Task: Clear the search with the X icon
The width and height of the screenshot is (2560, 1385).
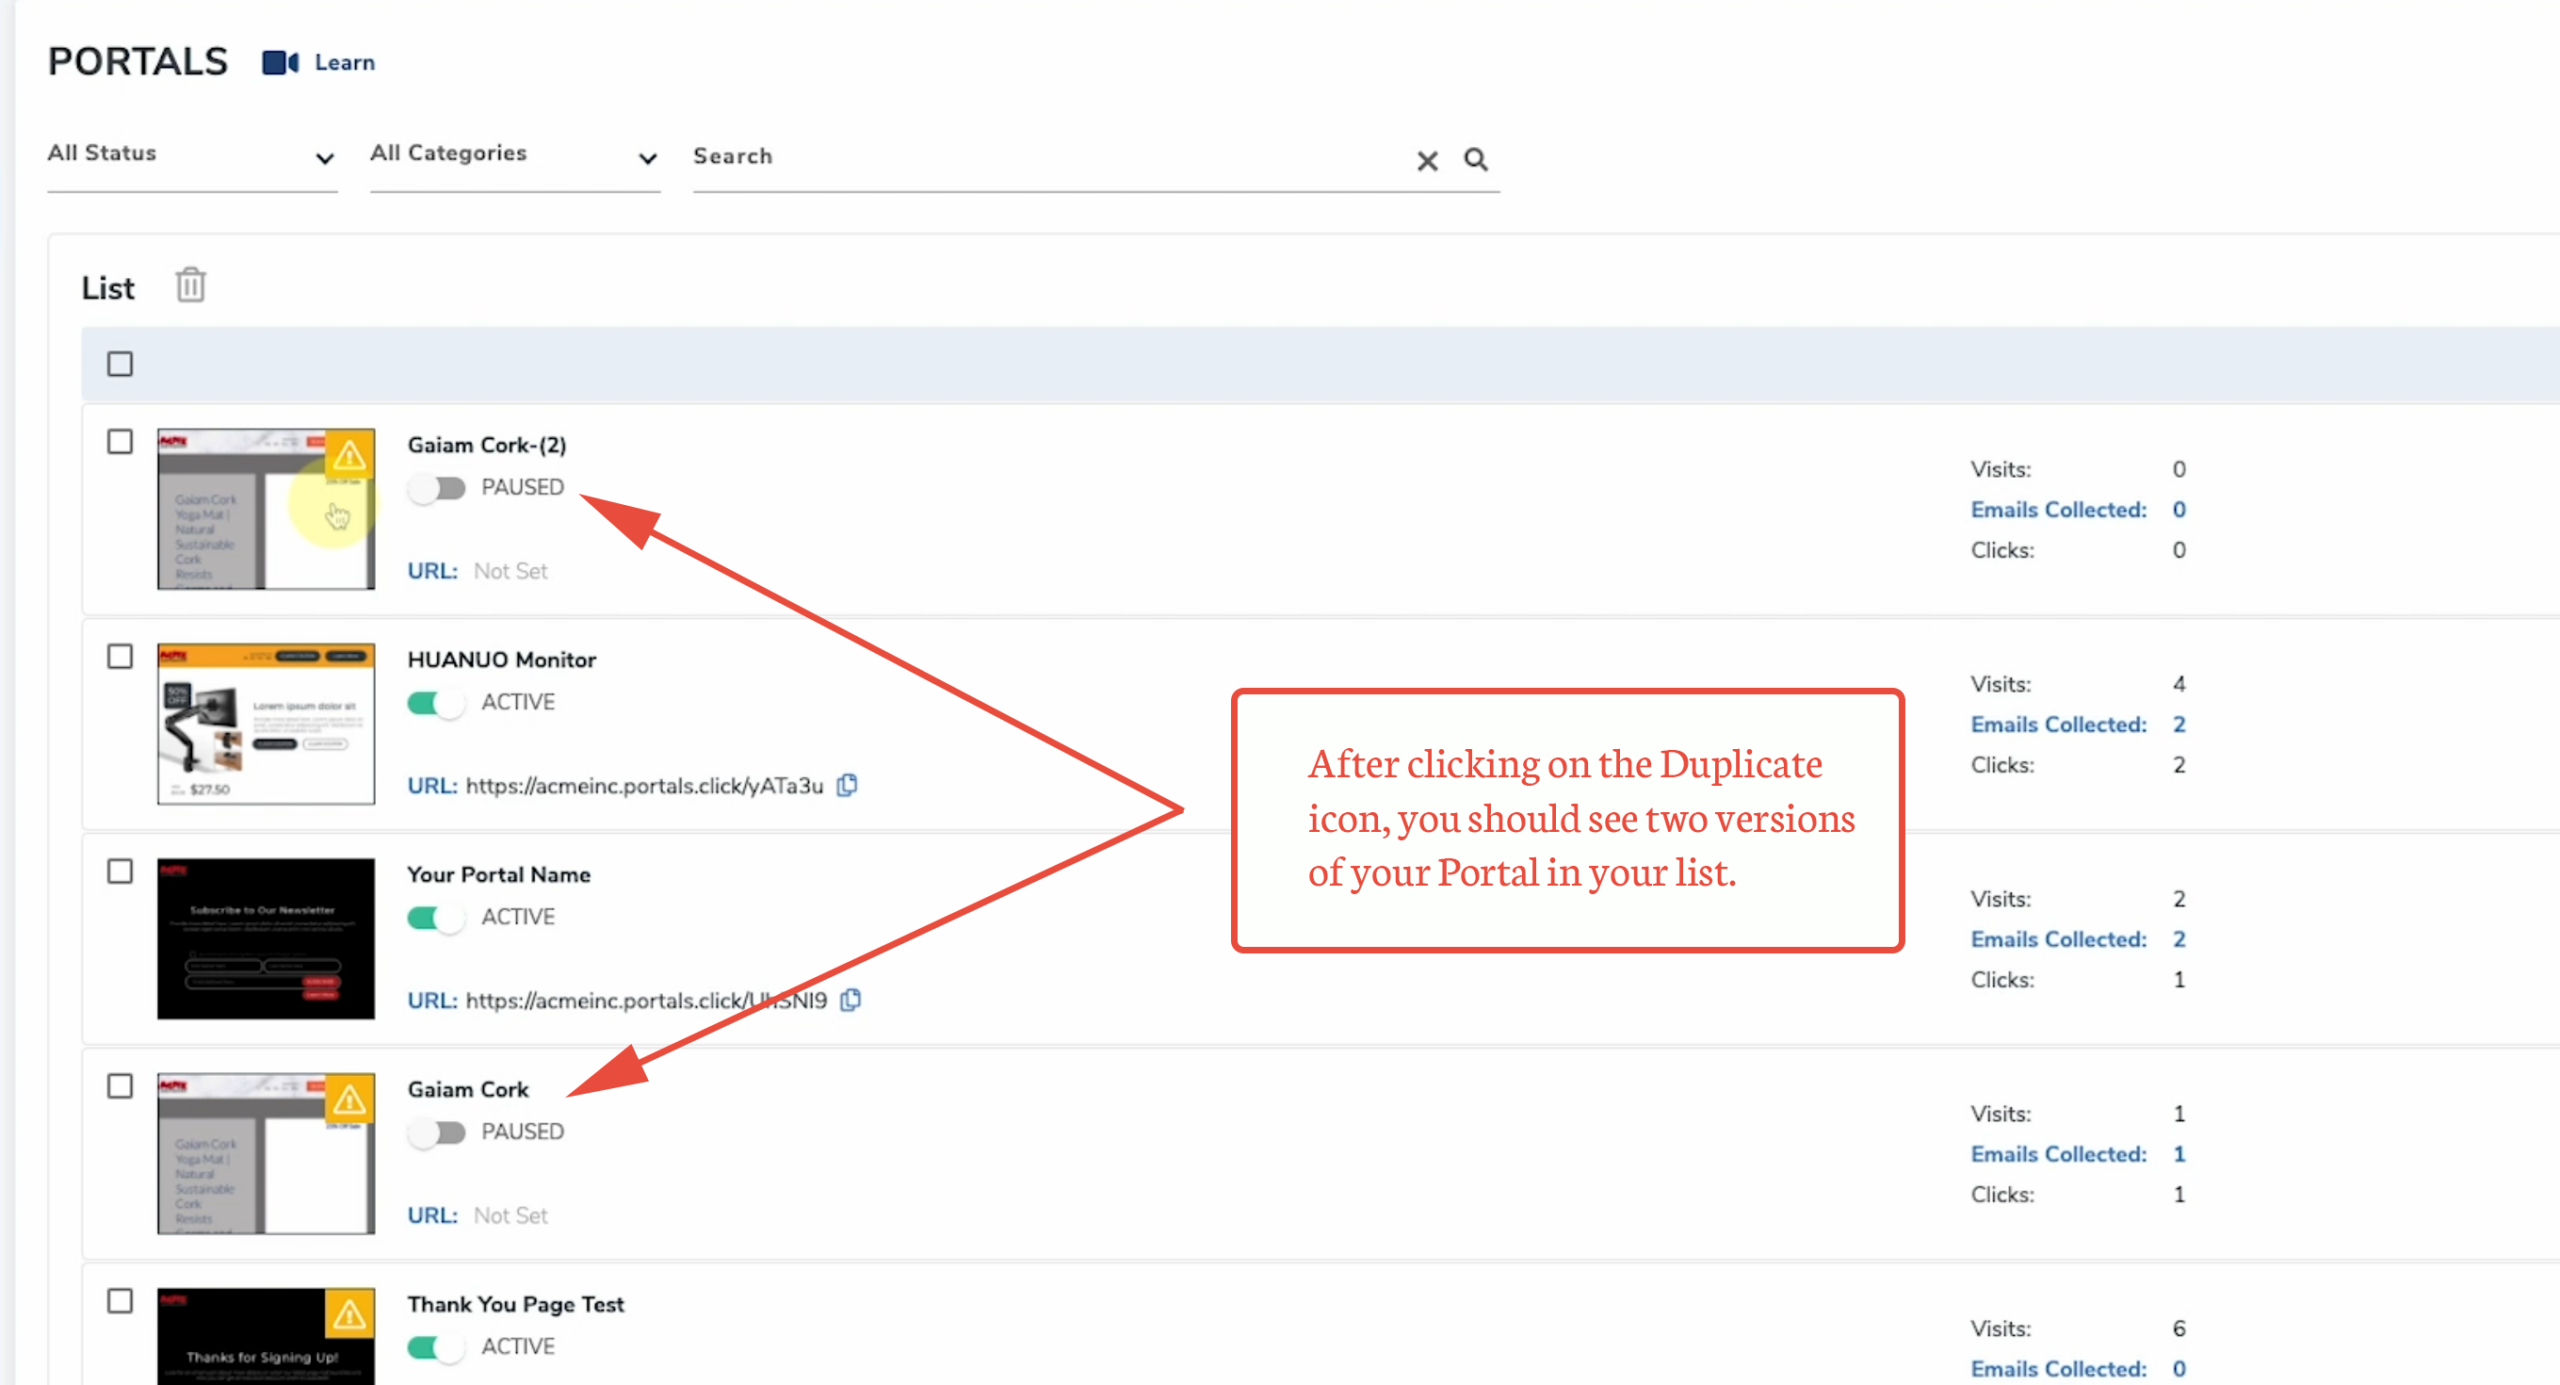Action: point(1427,160)
